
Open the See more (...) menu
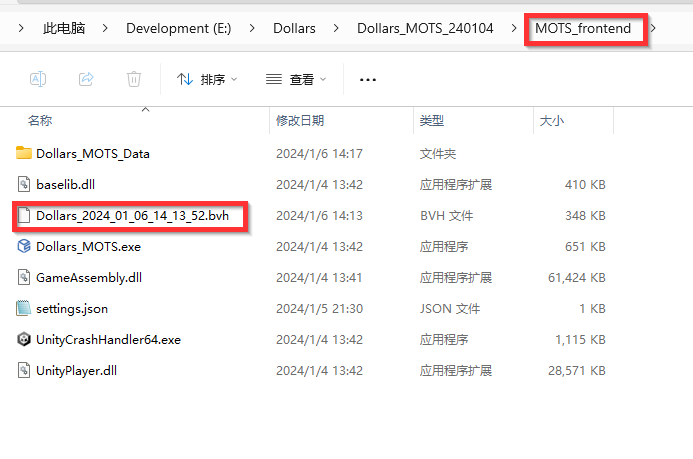(367, 79)
